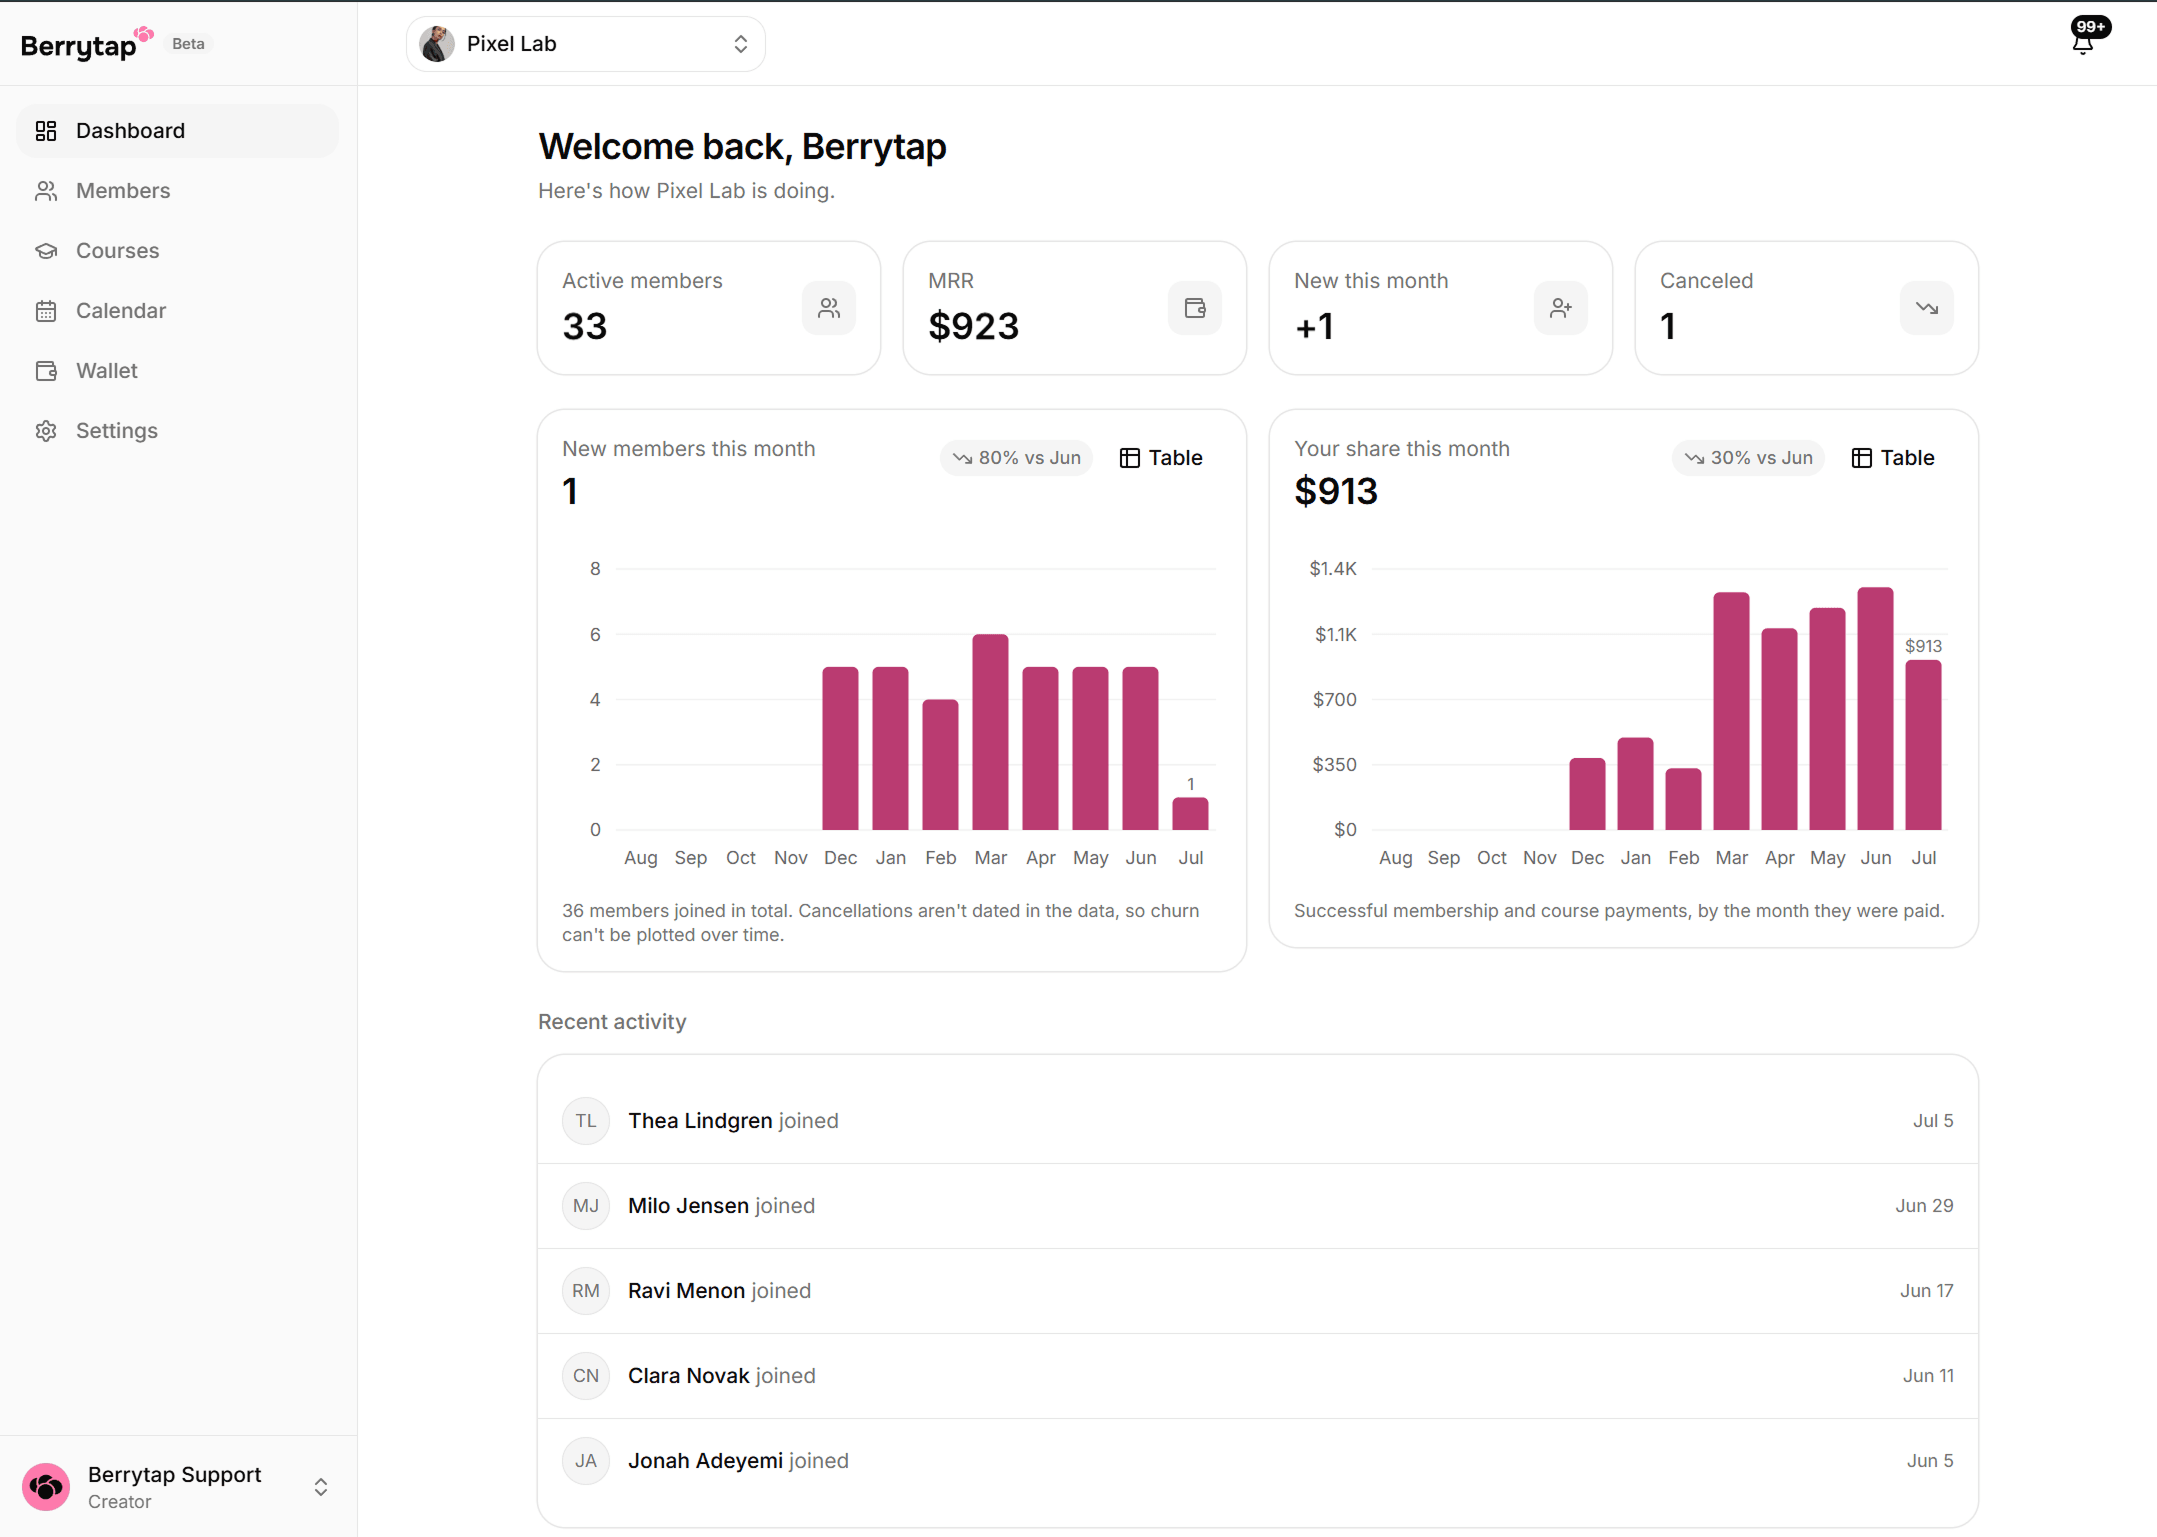The height and width of the screenshot is (1537, 2157).
Task: Click the Canceled trending-down icon
Action: 1927,308
